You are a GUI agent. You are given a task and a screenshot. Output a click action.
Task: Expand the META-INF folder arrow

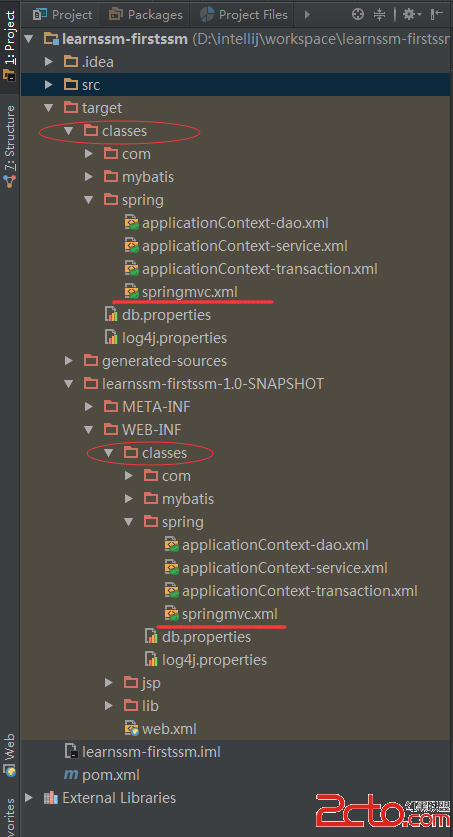[x=89, y=407]
